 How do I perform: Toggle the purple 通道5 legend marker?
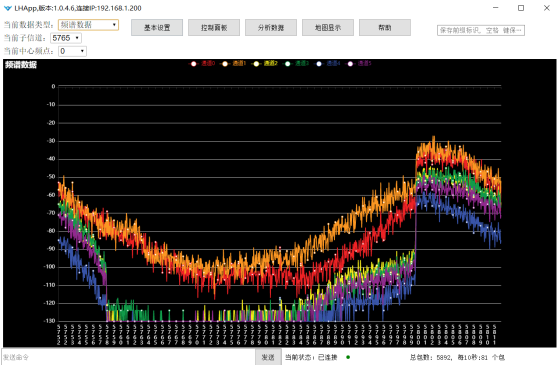[350, 64]
